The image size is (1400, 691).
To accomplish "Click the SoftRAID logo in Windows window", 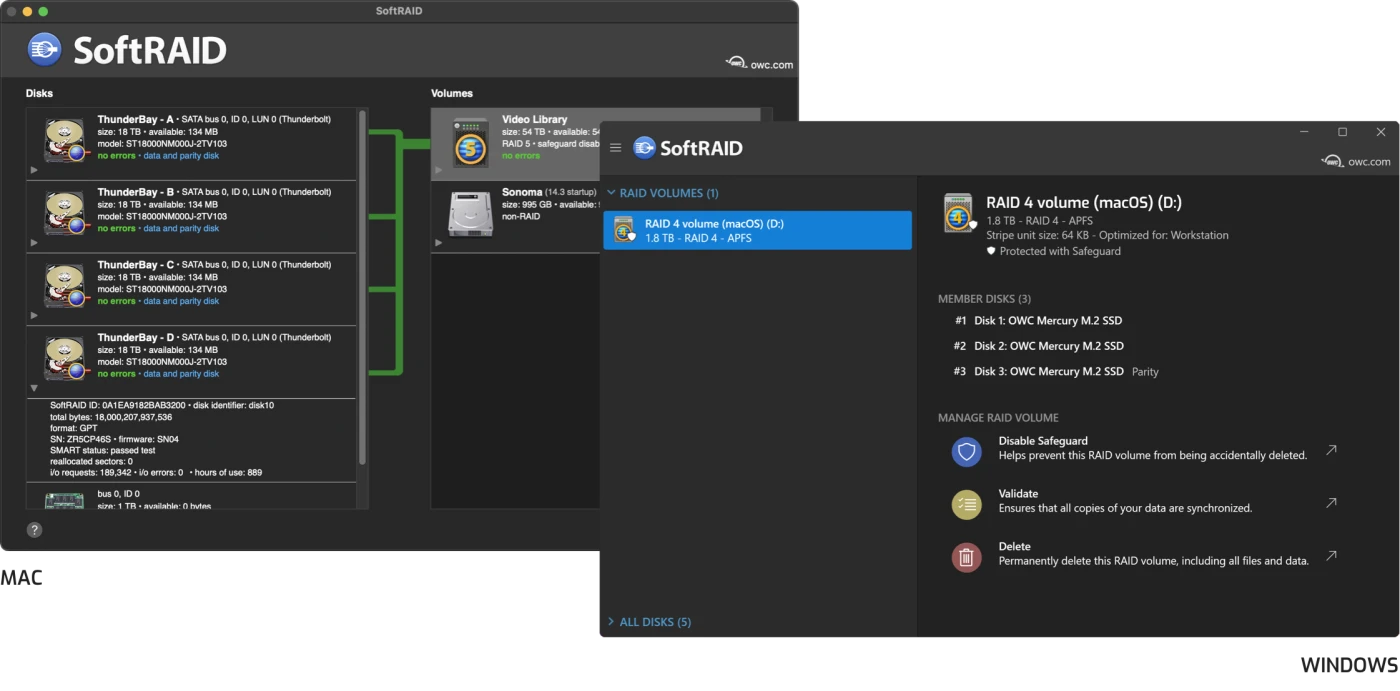I will (688, 148).
